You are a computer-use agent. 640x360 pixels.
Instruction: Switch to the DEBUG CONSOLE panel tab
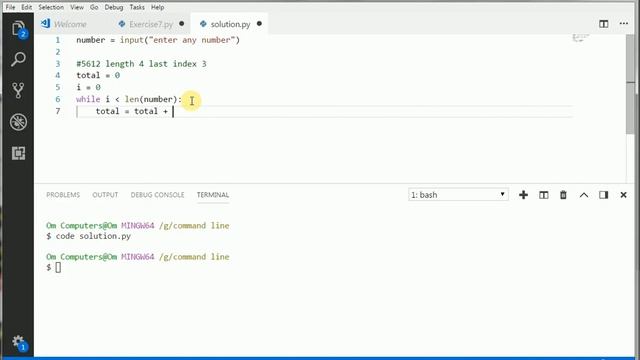[x=157, y=195]
